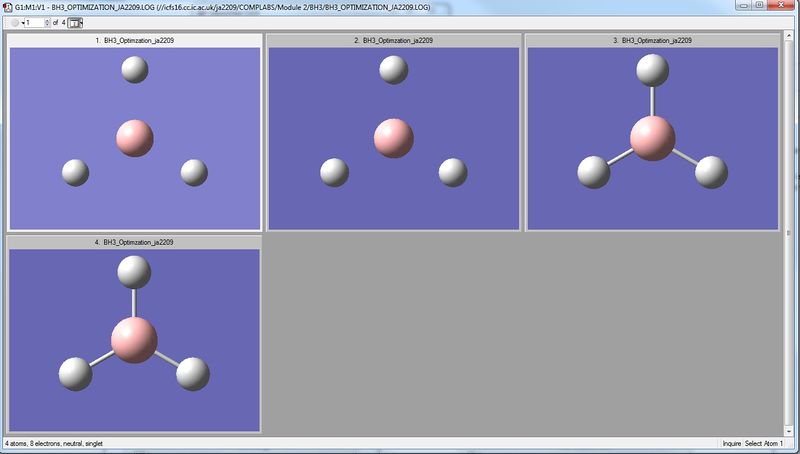Select bottom-left hydrogen atom in frame 2
This screenshot has width=800, height=454.
(334, 172)
